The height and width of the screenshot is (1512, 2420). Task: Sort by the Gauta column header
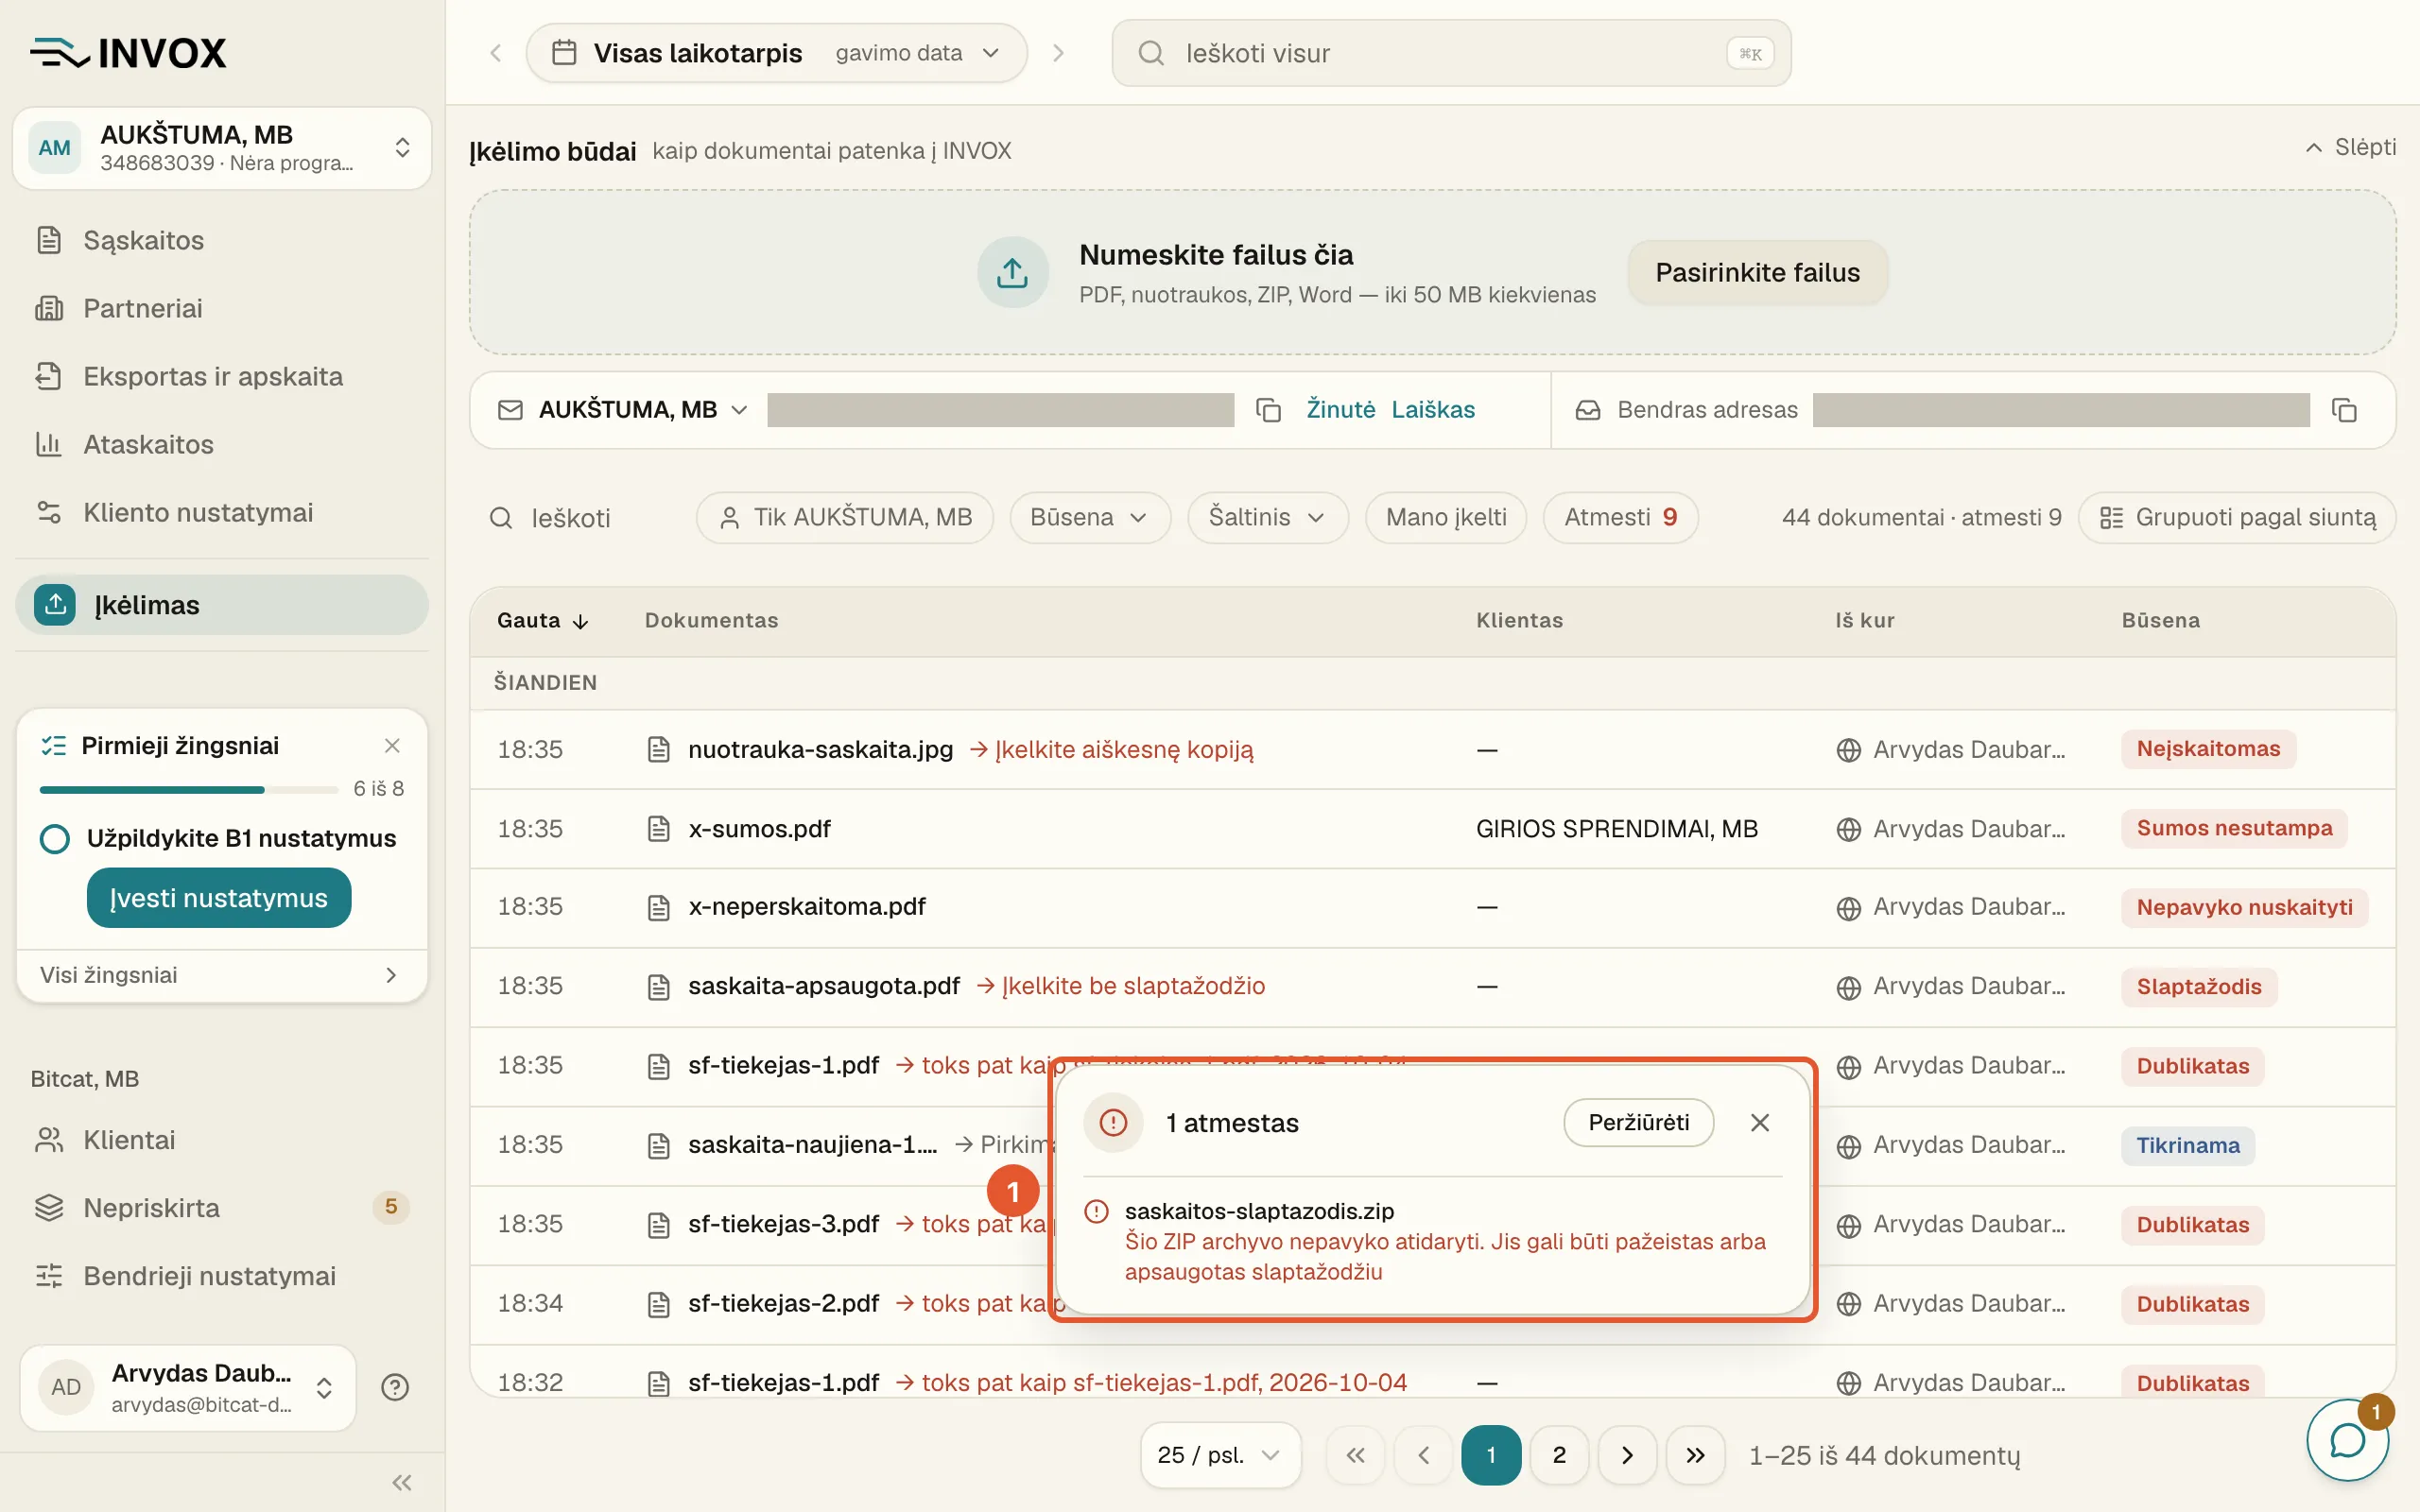click(x=542, y=620)
